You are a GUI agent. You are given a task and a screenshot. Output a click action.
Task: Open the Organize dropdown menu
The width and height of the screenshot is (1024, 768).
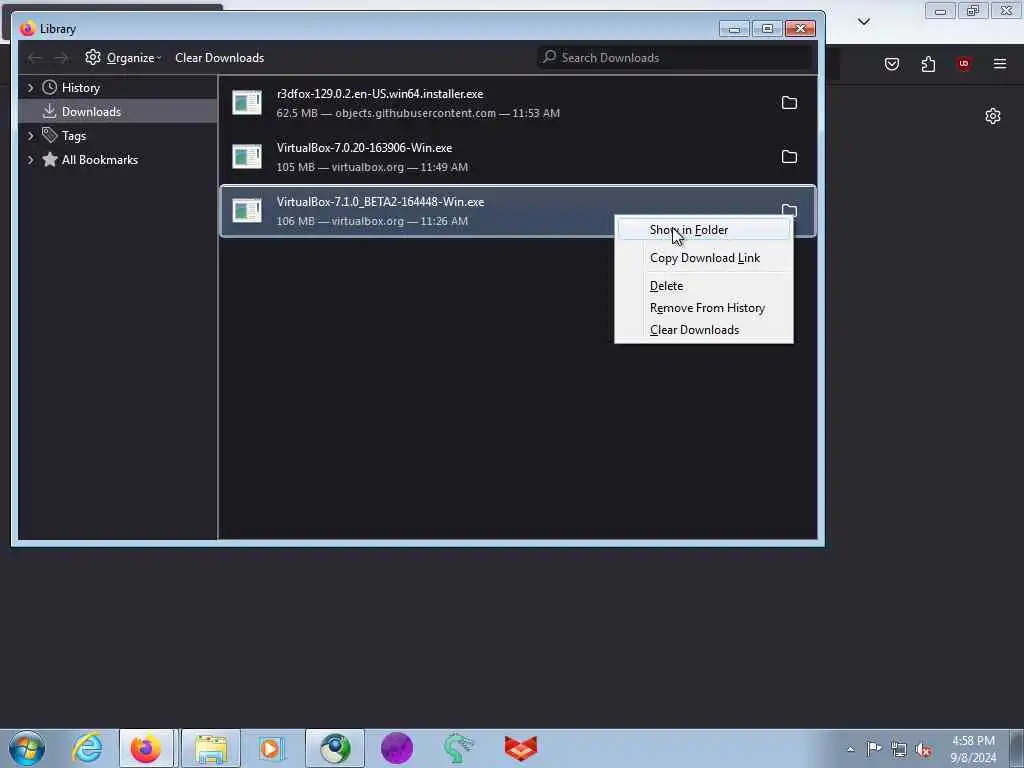point(123,57)
